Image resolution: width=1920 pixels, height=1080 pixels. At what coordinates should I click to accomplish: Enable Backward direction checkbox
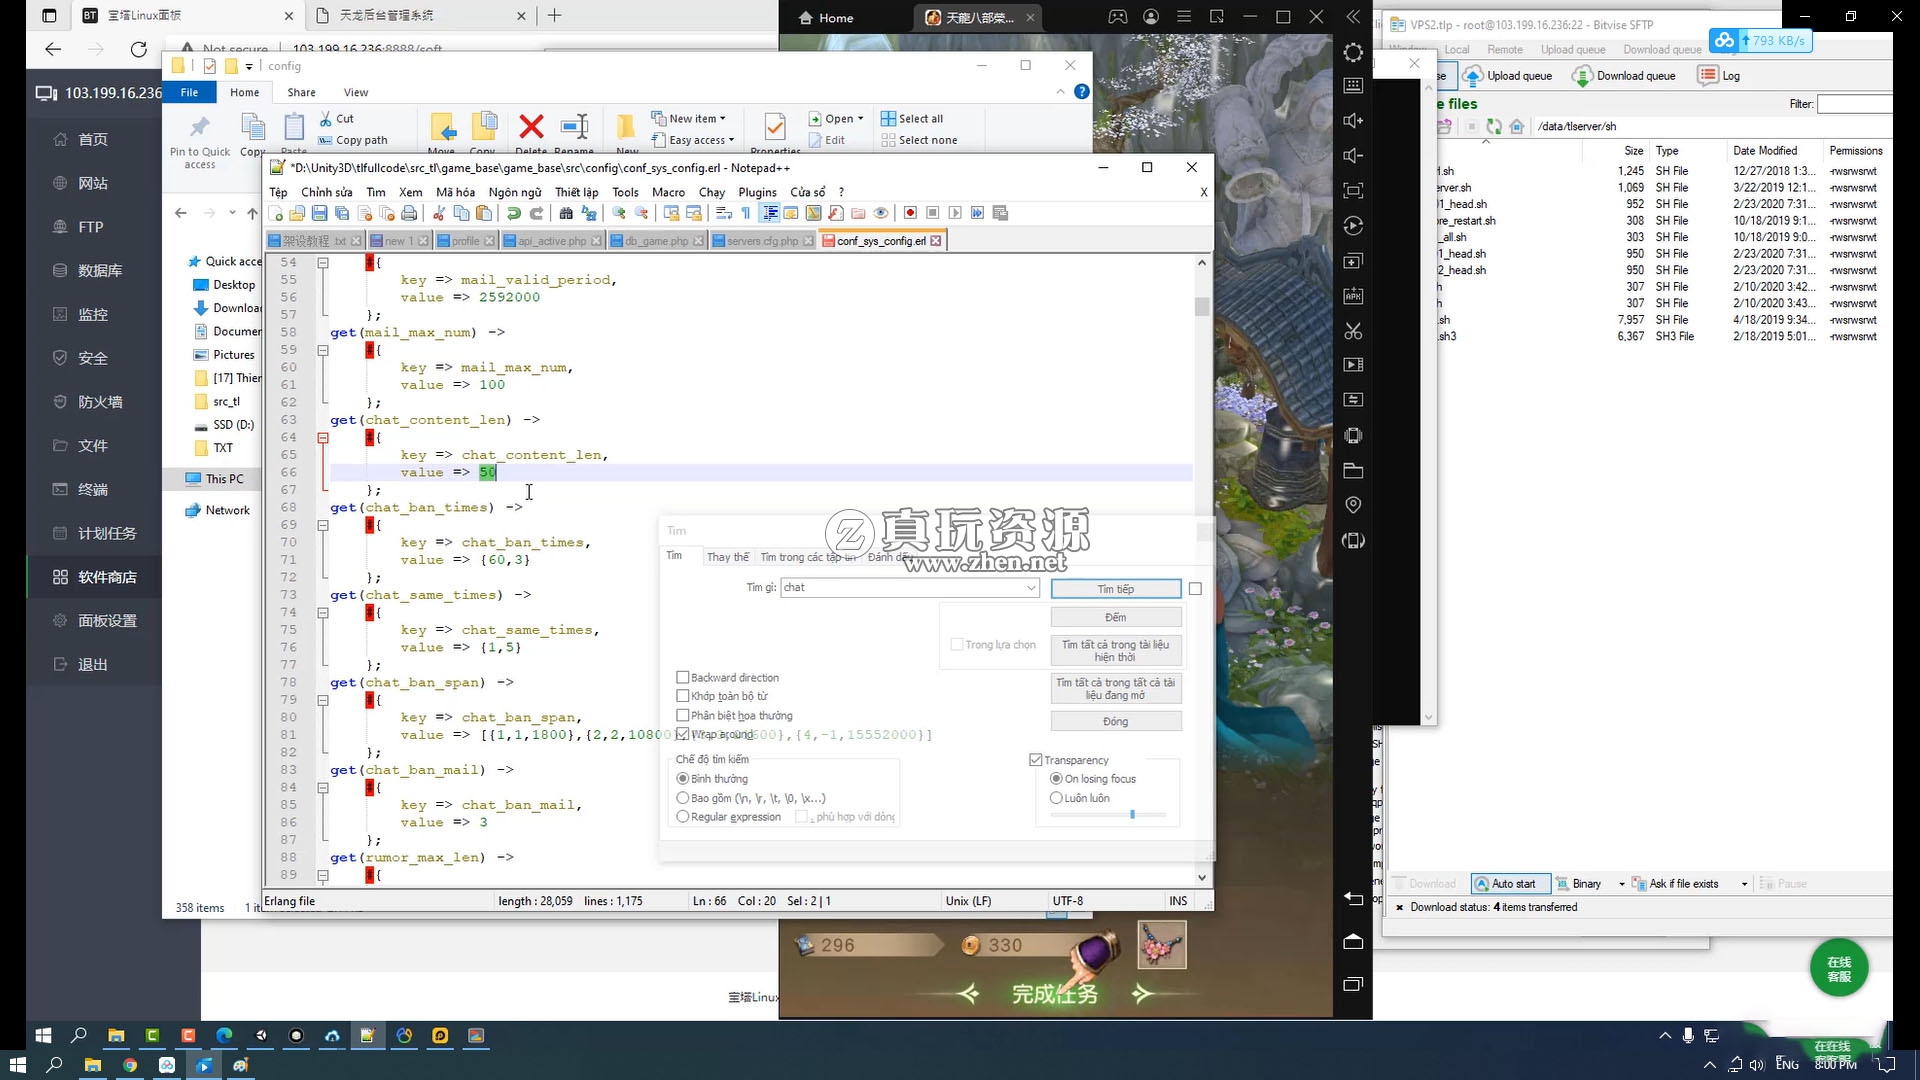click(x=683, y=677)
